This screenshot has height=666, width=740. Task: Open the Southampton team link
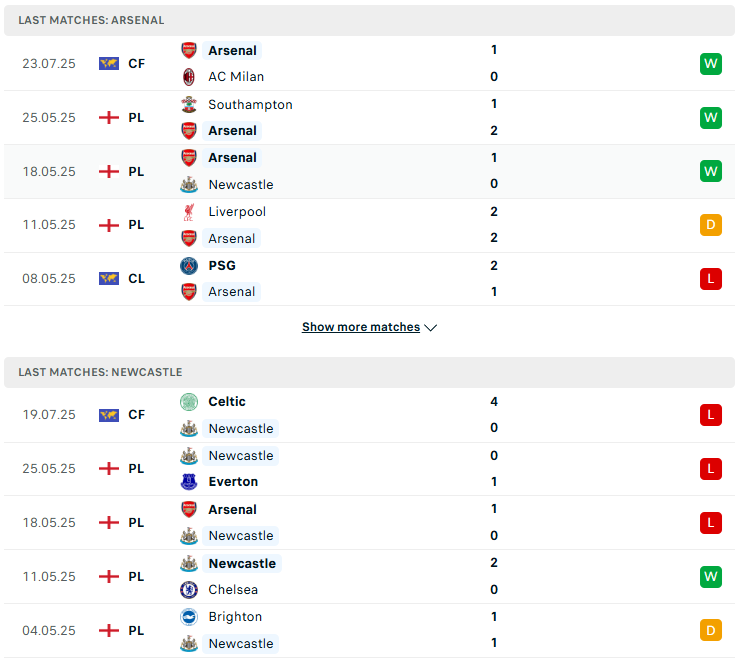pyautogui.click(x=250, y=105)
